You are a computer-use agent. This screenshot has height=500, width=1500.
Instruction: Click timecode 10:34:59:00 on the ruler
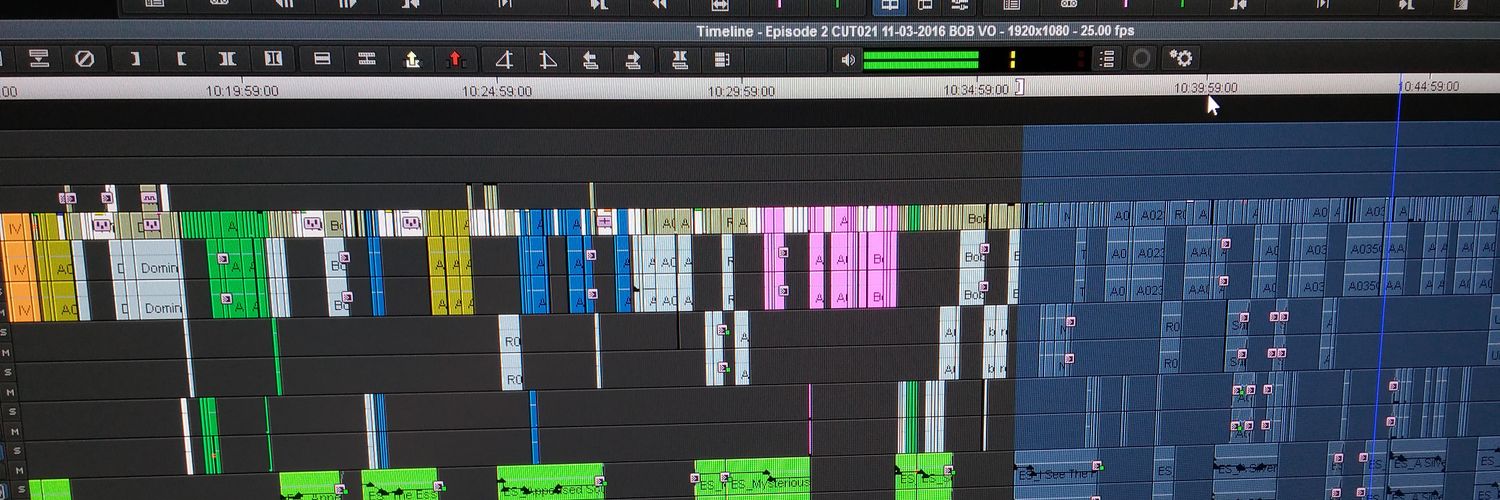coord(977,89)
